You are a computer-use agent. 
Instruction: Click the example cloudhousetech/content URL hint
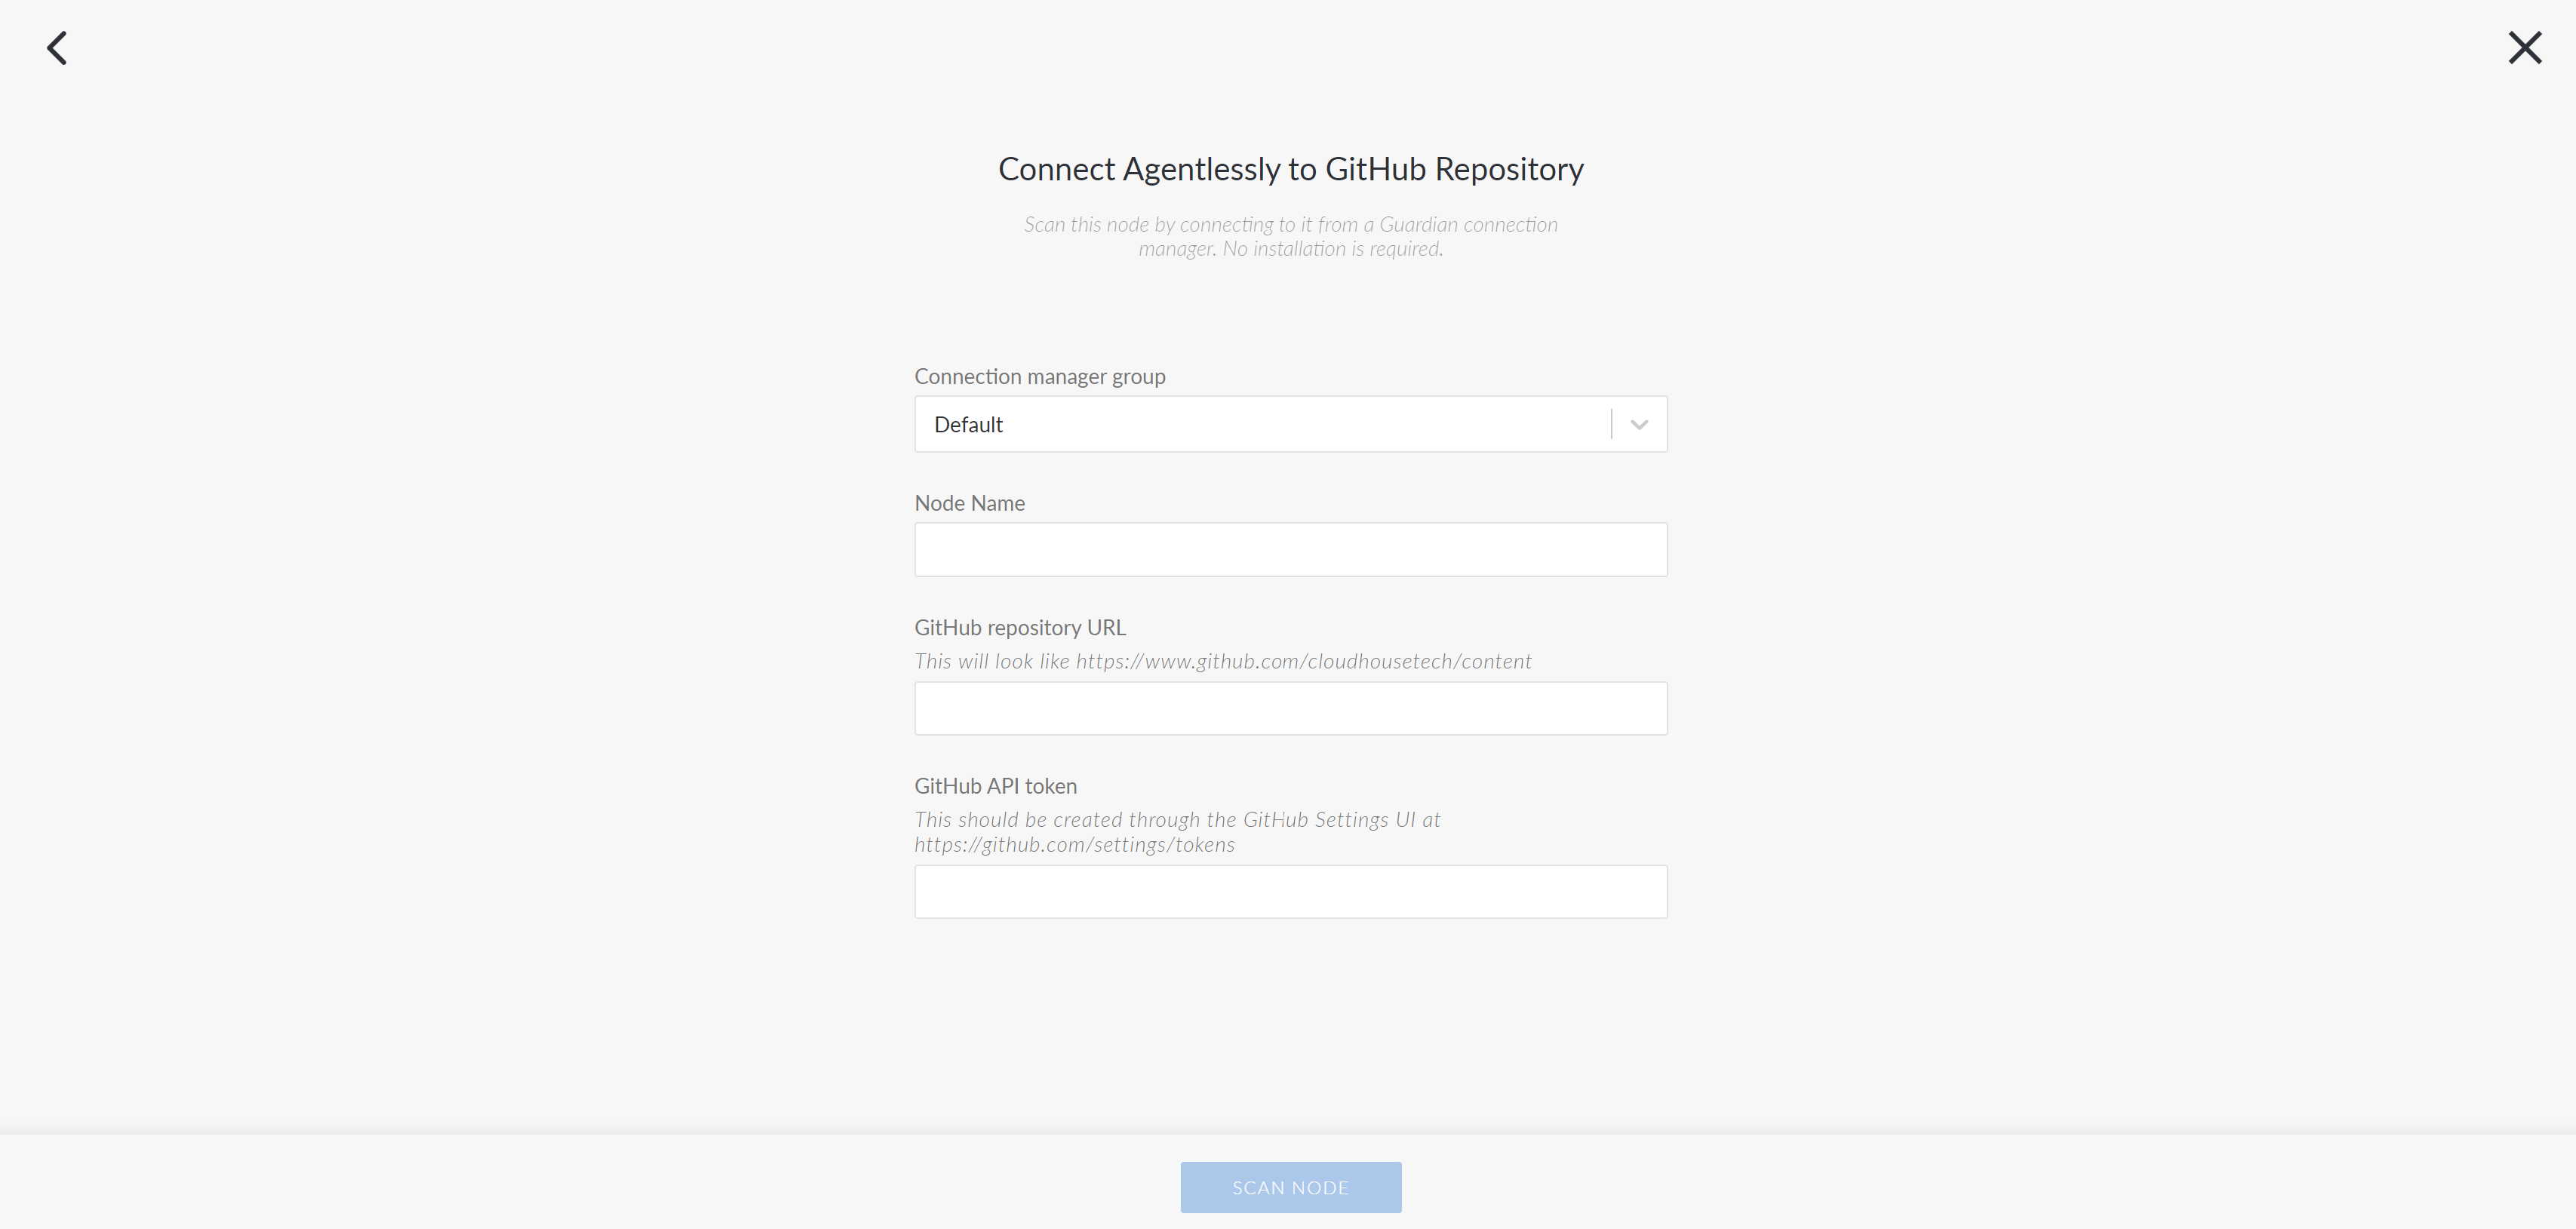tap(1303, 661)
